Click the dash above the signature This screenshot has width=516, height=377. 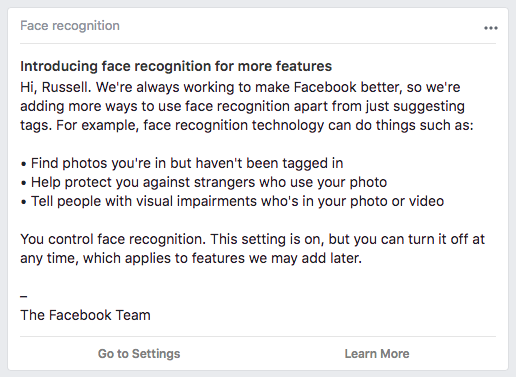pyautogui.click(x=24, y=296)
